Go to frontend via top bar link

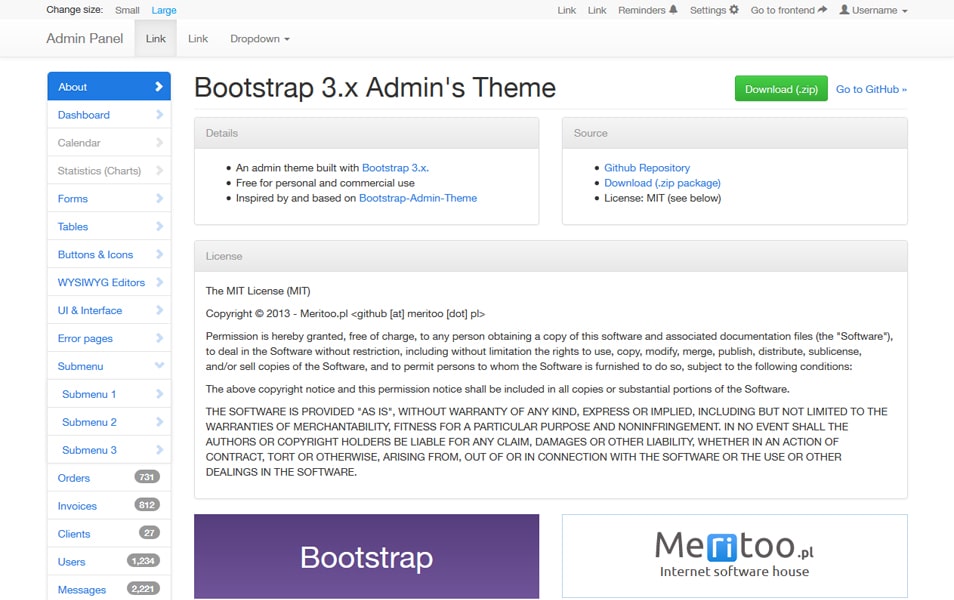tap(789, 10)
